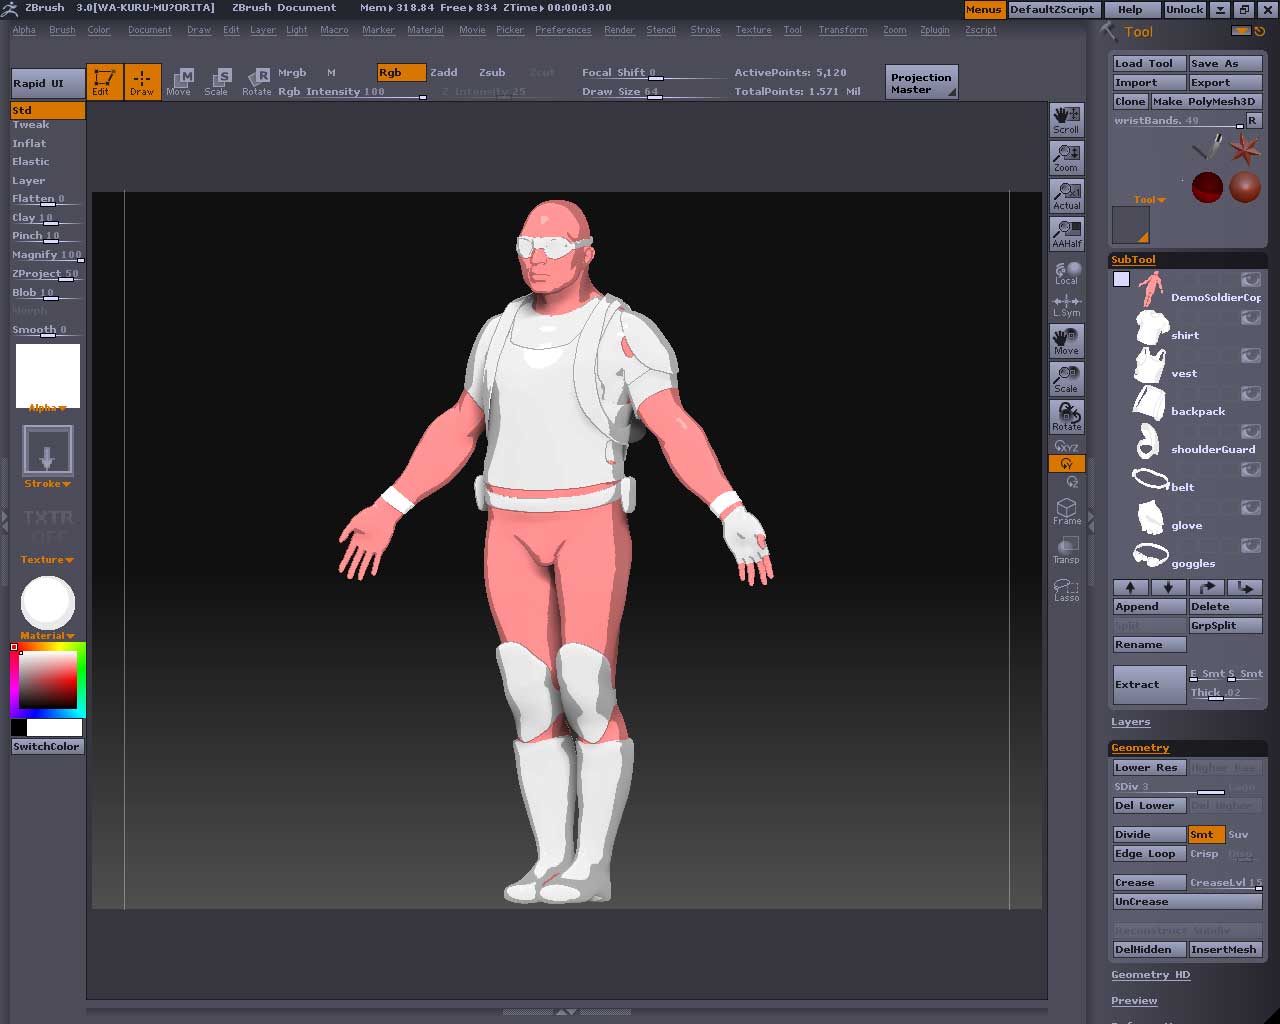Open the Preferences menu
The width and height of the screenshot is (1280, 1024).
click(563, 30)
